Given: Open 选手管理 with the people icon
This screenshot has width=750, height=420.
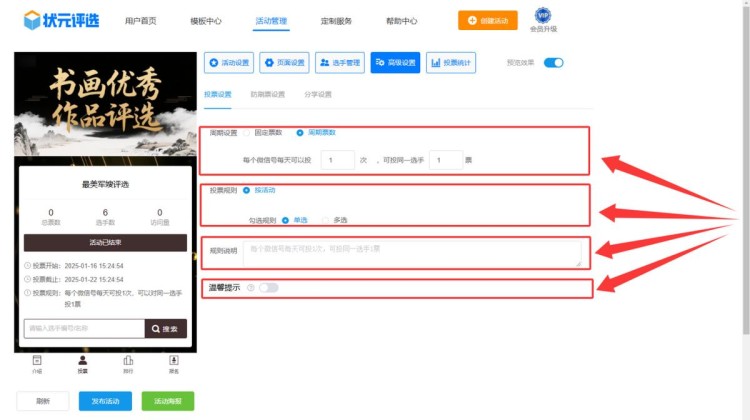Looking at the screenshot, I should tap(341, 63).
